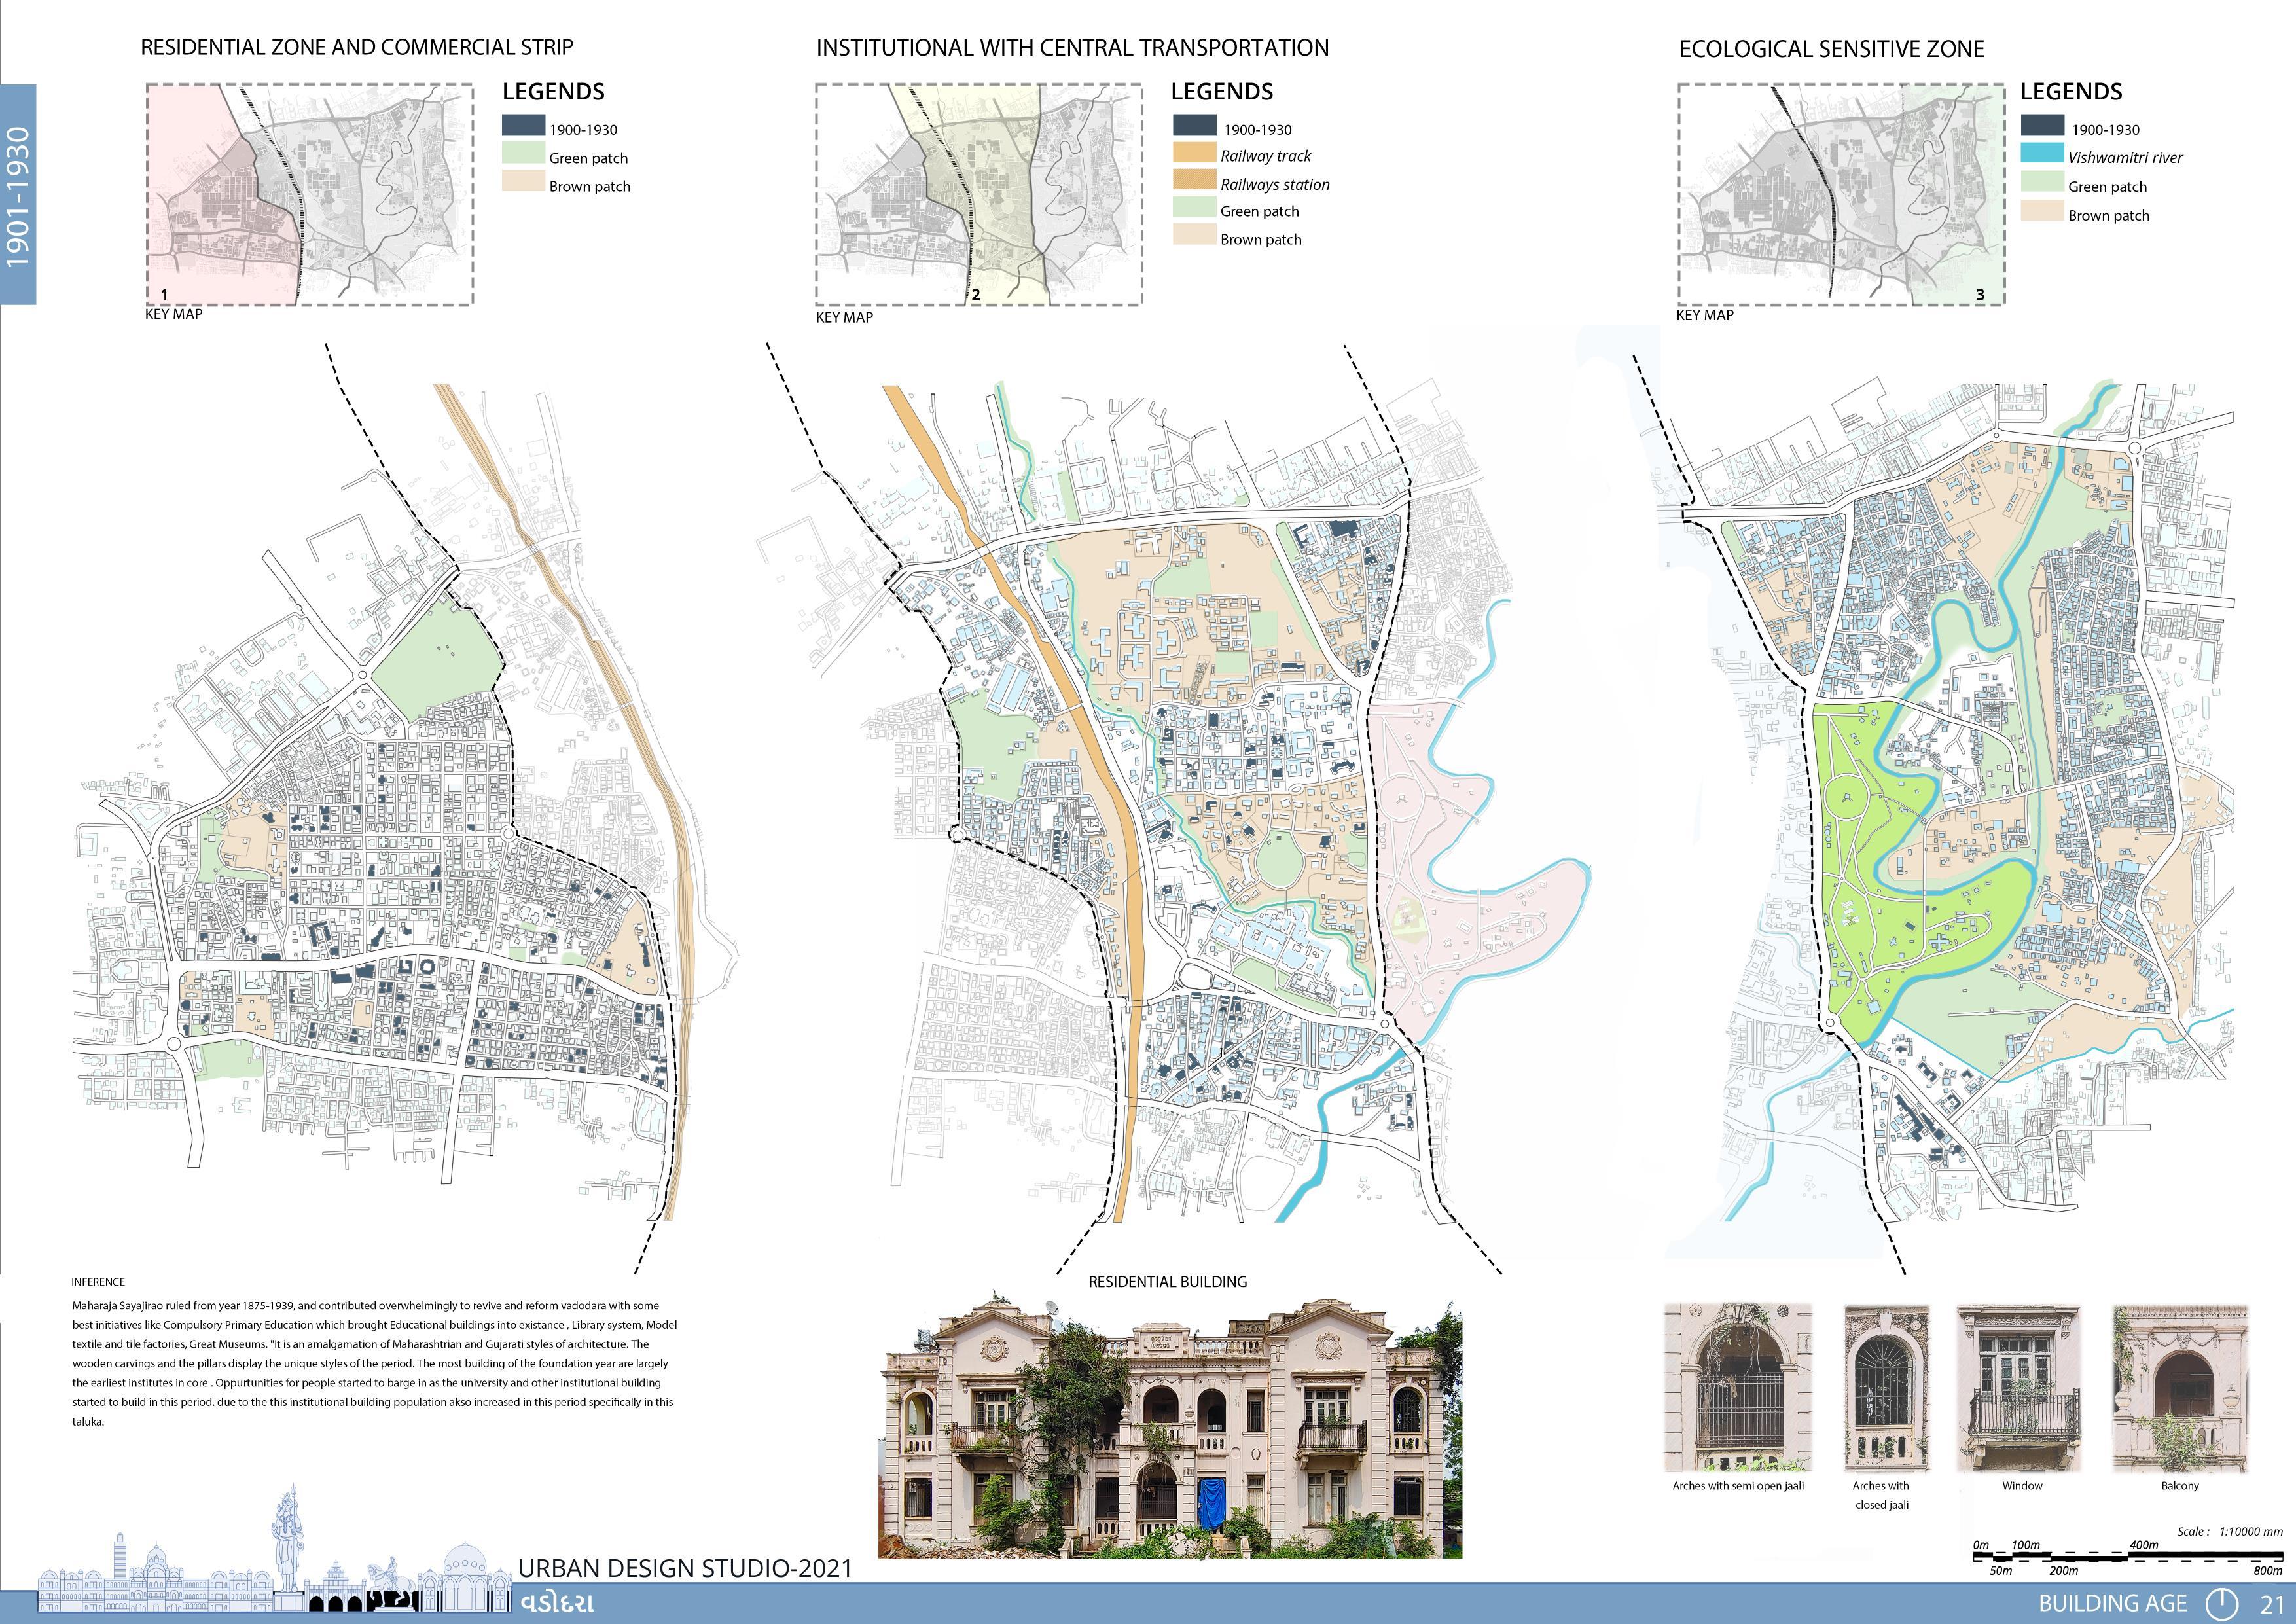
Task: Click the Balcony detail photo
Action: [x=2180, y=1387]
